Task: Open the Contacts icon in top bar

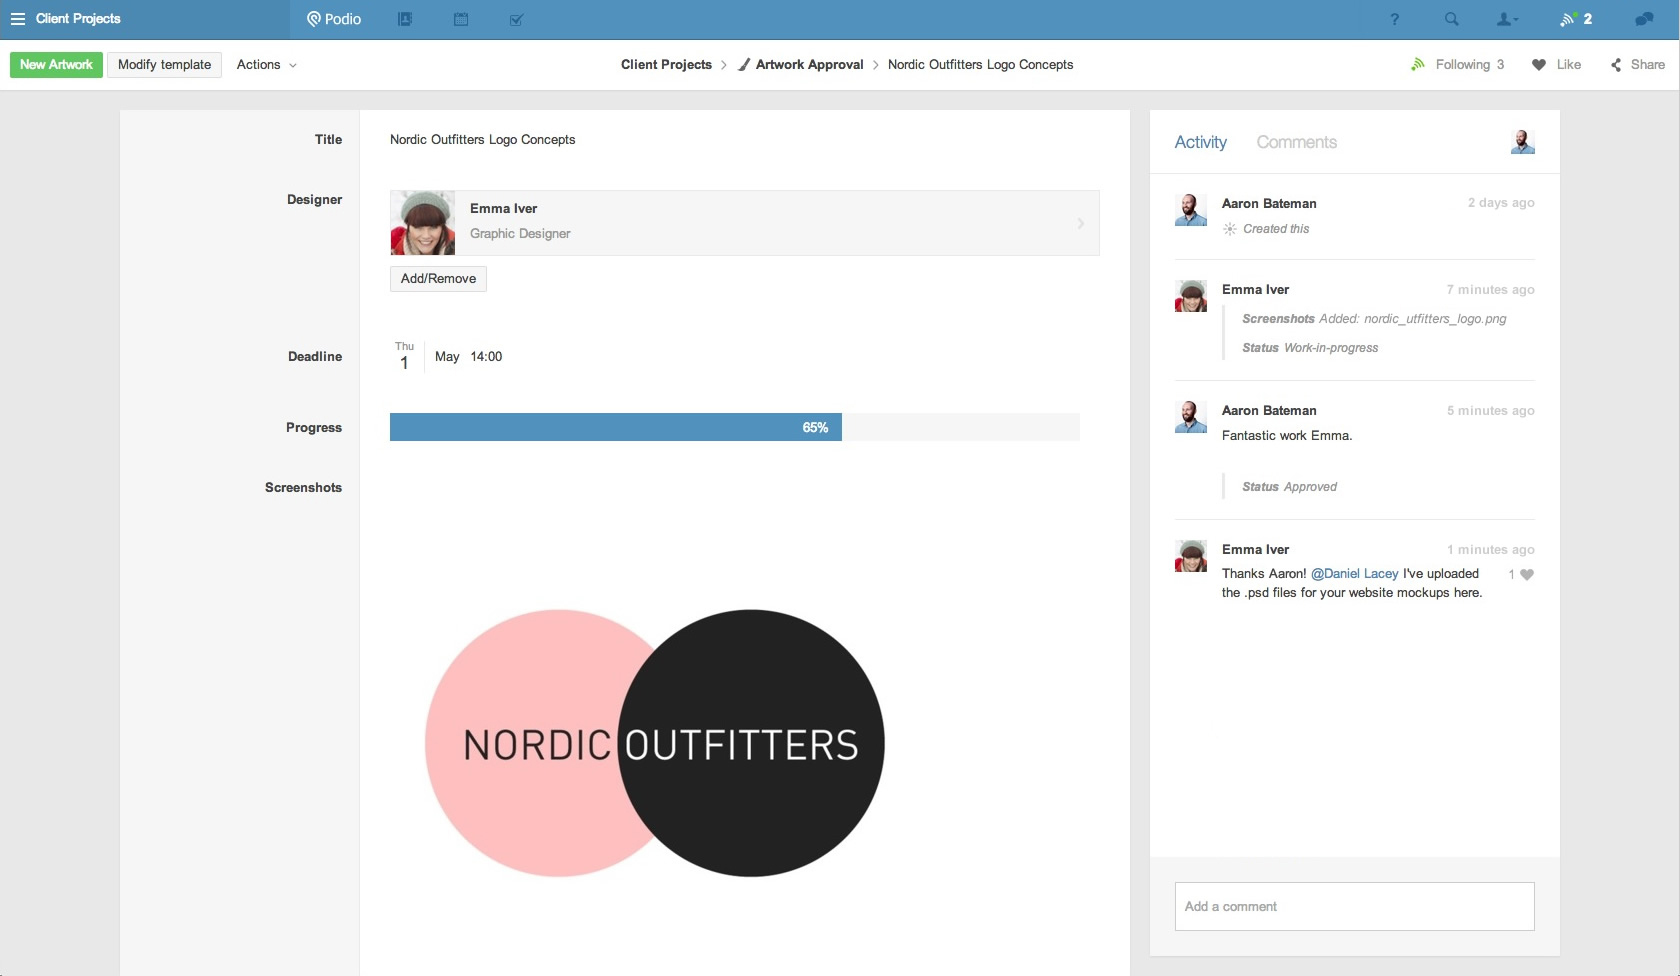Action: point(404,19)
